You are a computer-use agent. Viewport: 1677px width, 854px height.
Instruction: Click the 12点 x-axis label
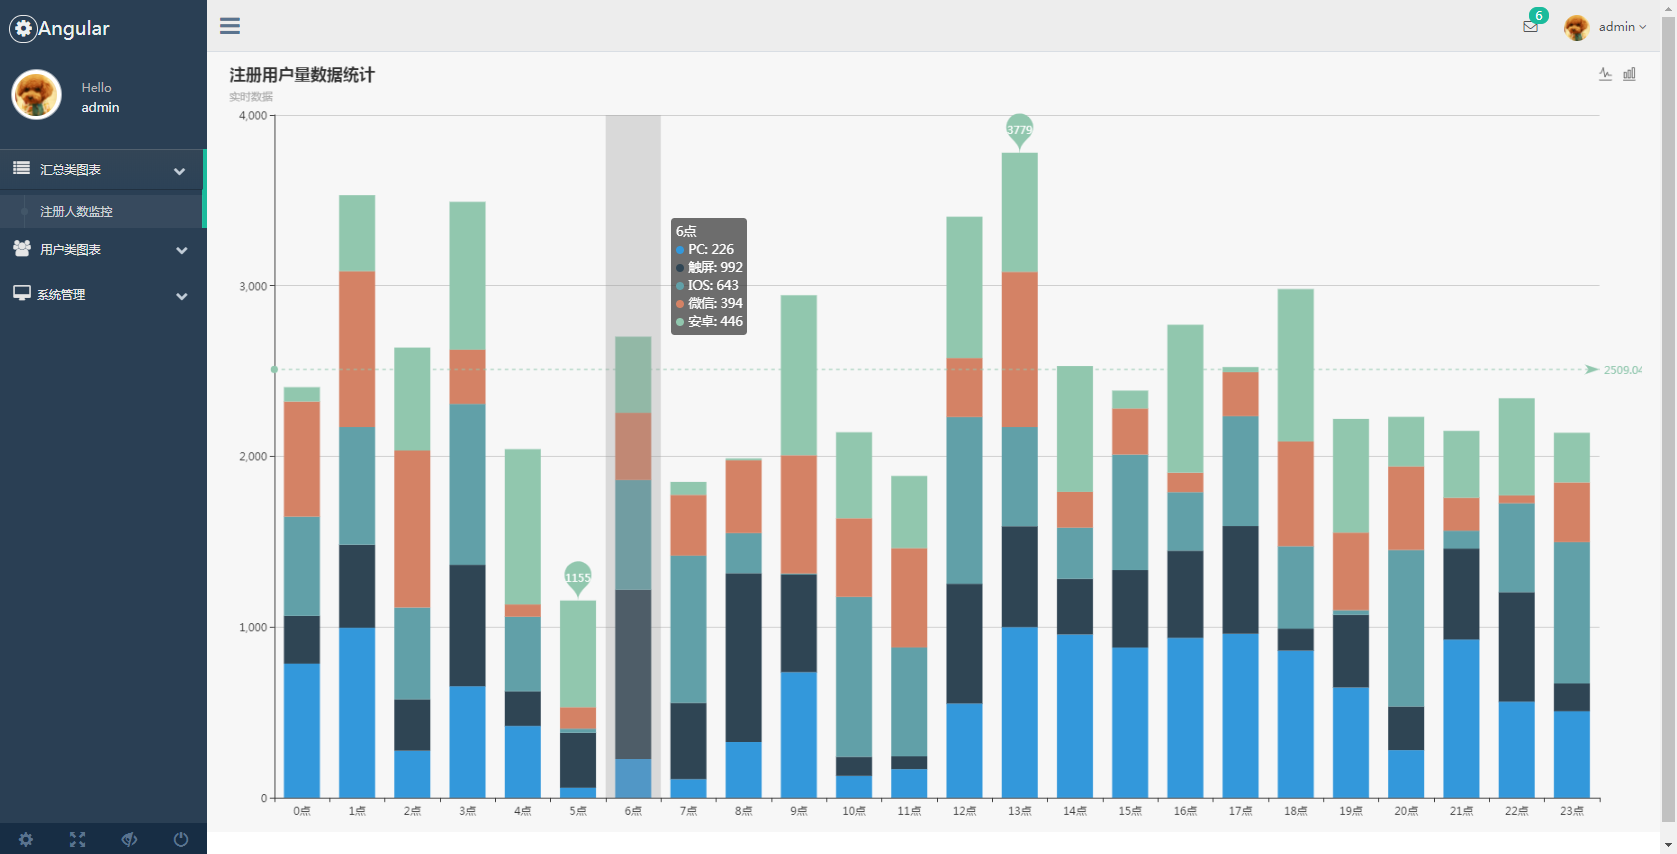pyautogui.click(x=964, y=811)
